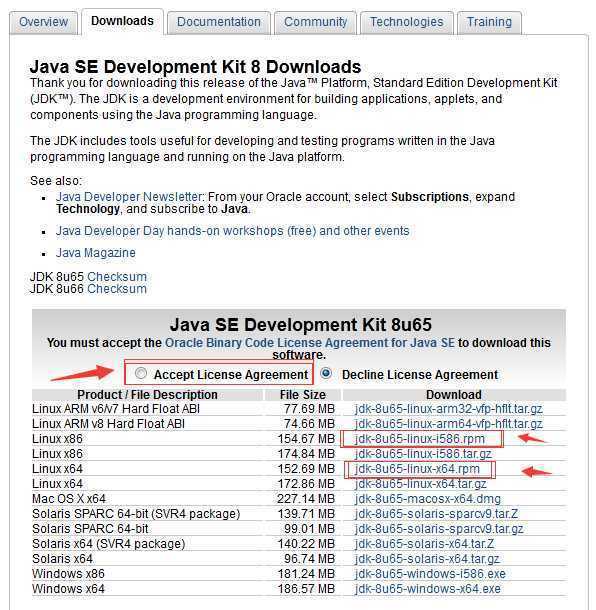The width and height of the screenshot is (596, 610).
Task: Select the Windows x86 description
Action: [68, 573]
